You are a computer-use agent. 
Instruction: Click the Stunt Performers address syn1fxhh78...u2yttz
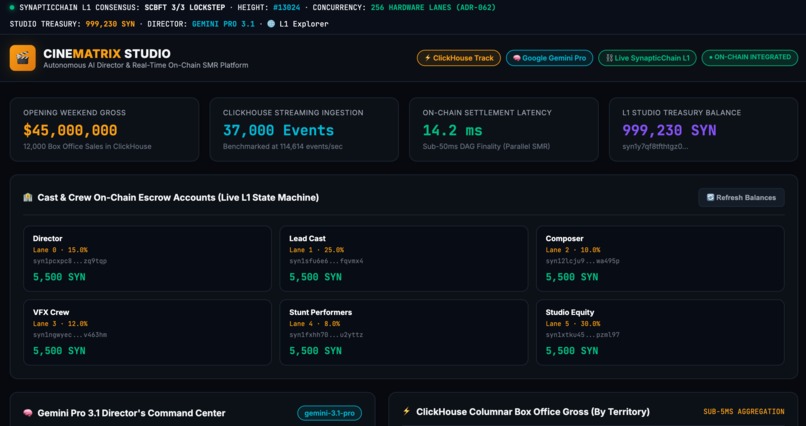click(326, 335)
